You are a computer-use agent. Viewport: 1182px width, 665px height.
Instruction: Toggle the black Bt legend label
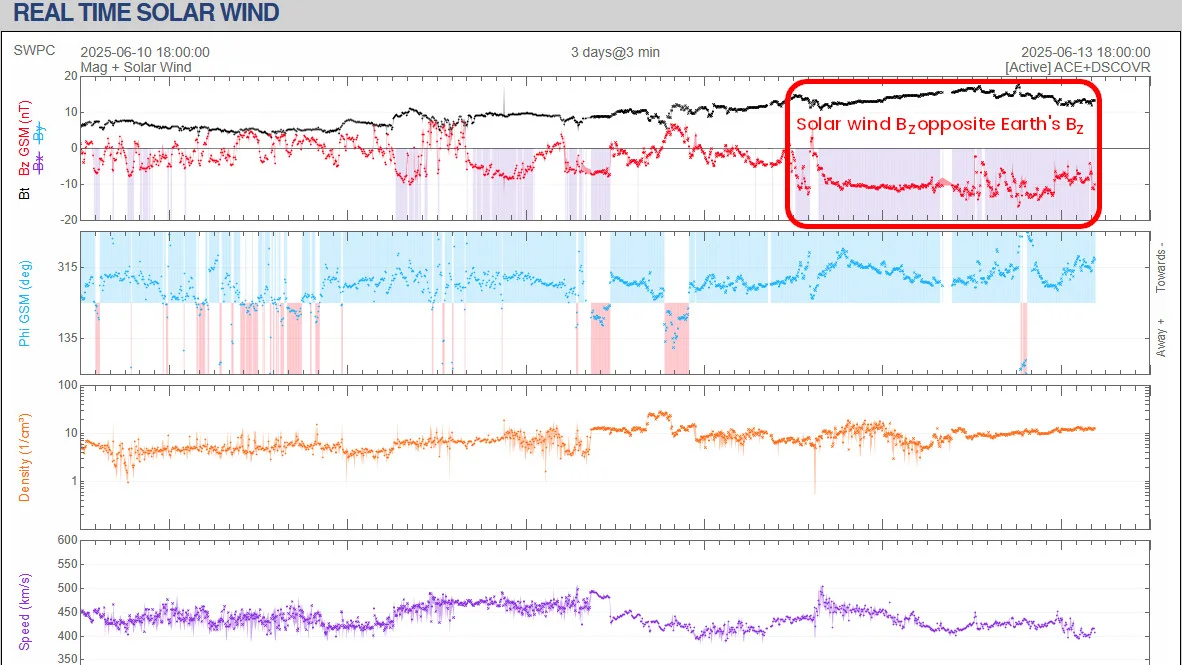click(x=24, y=193)
